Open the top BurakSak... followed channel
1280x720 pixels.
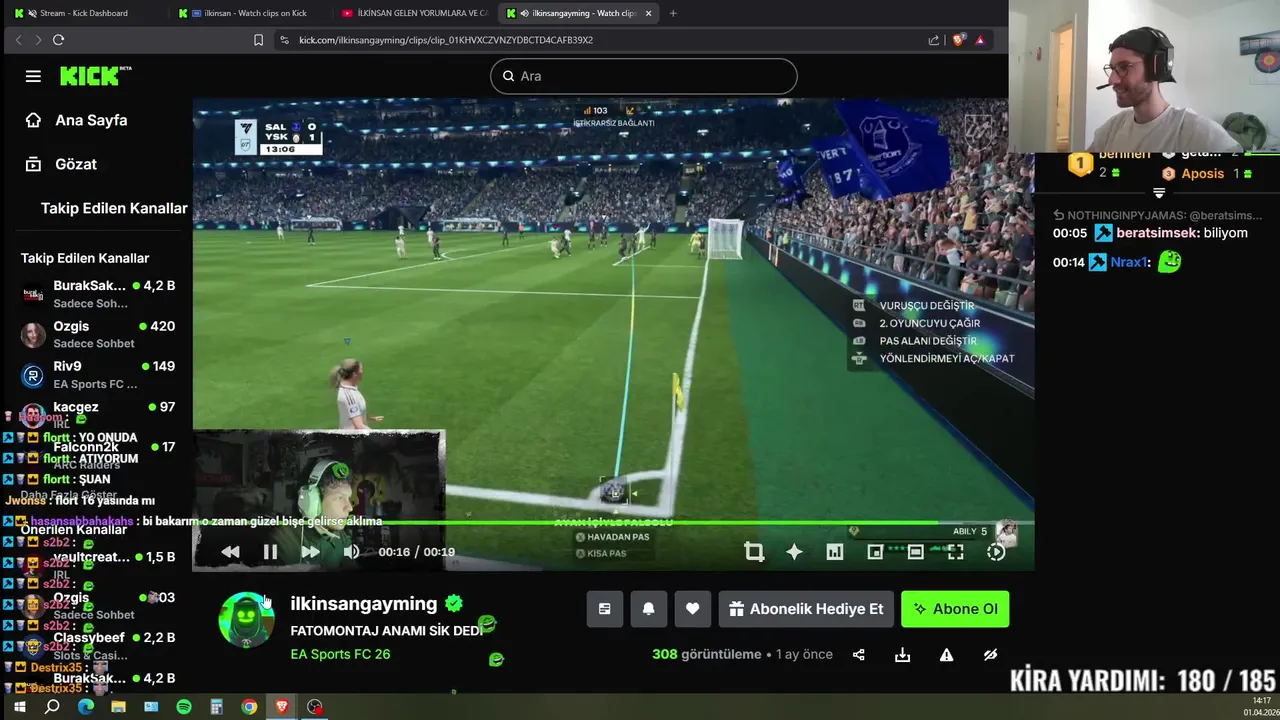98,294
